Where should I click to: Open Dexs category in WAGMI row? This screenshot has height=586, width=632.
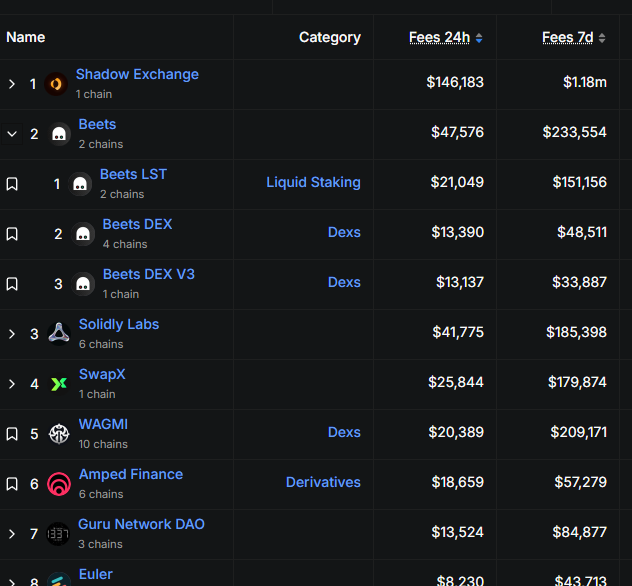pyautogui.click(x=344, y=432)
